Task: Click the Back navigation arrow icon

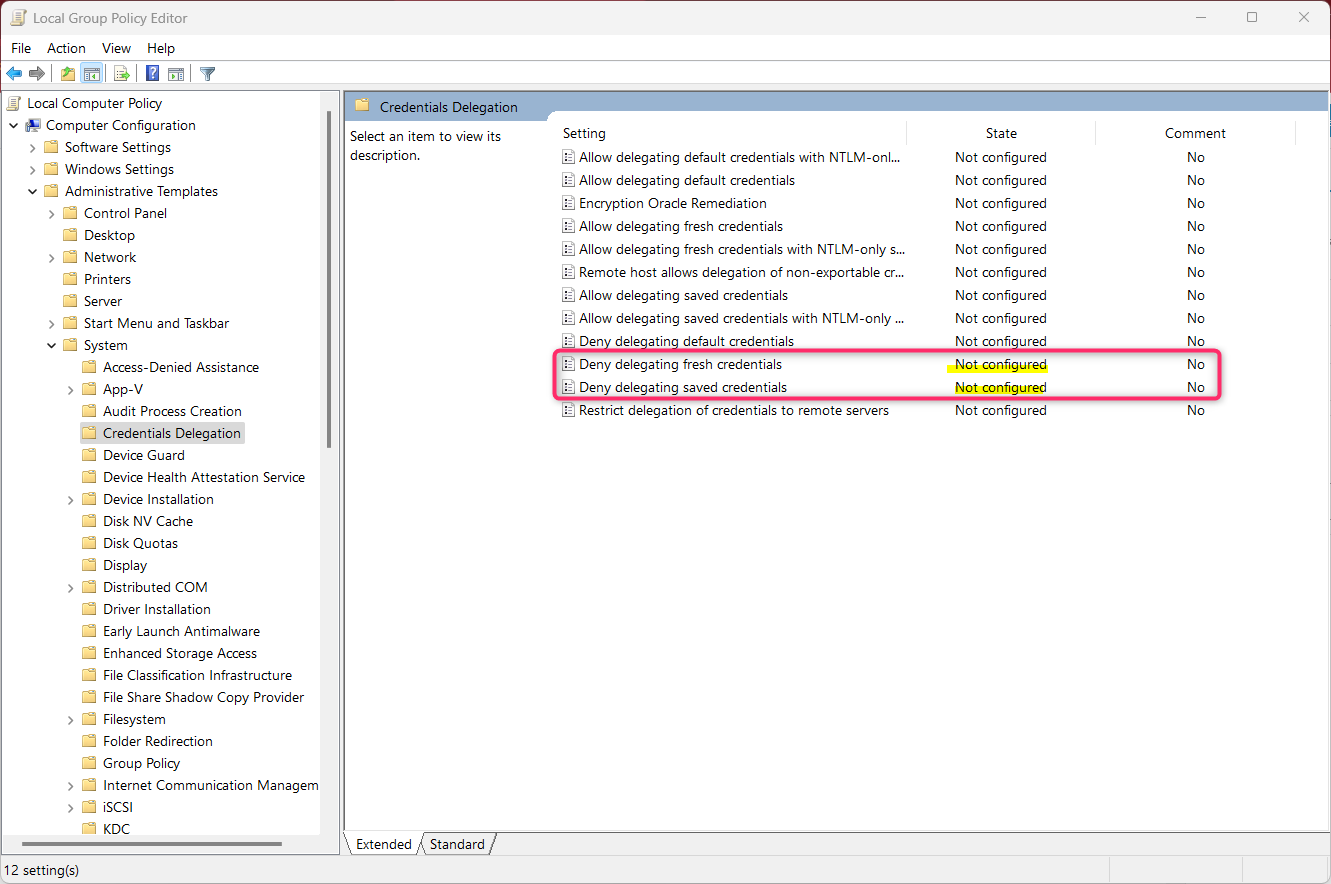Action: pos(13,72)
